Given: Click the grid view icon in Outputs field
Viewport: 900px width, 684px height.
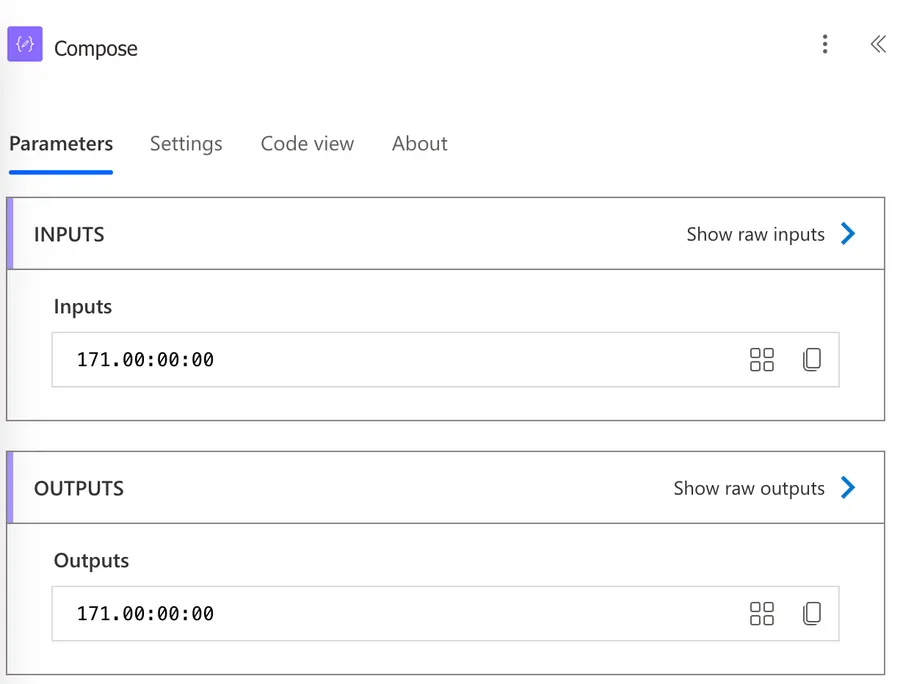Looking at the screenshot, I should tap(762, 614).
